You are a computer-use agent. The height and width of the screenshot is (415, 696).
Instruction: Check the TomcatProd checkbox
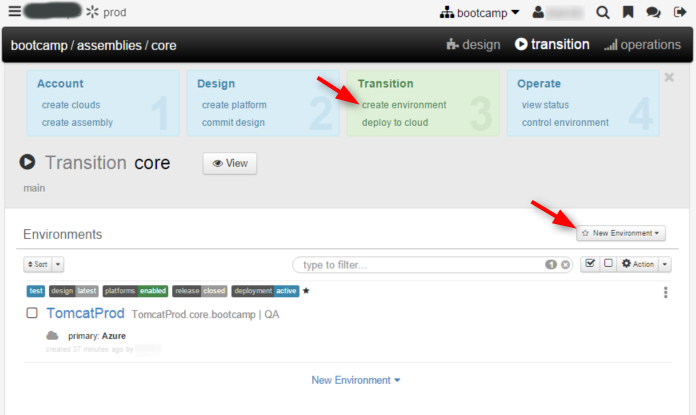[x=32, y=313]
